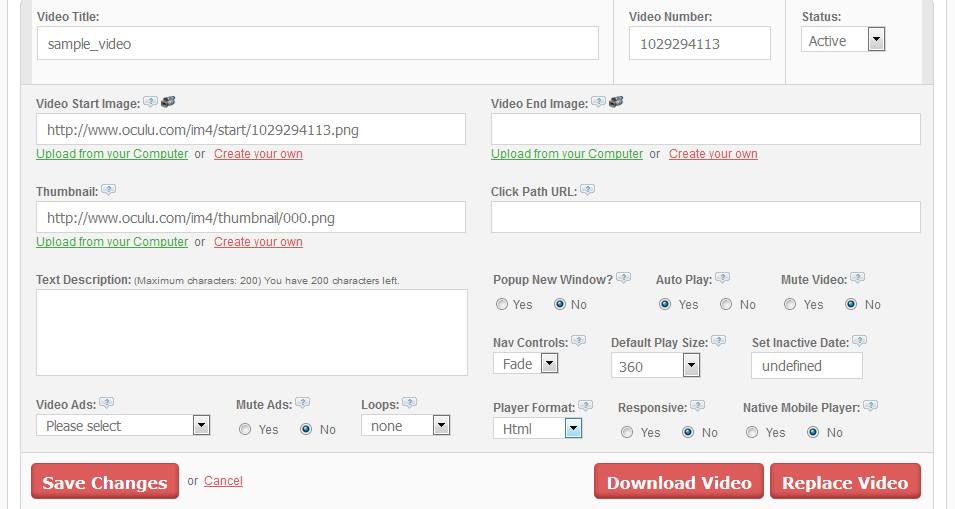Click camera icon next to Video Start Image
955x509 pixels.
[x=168, y=102]
